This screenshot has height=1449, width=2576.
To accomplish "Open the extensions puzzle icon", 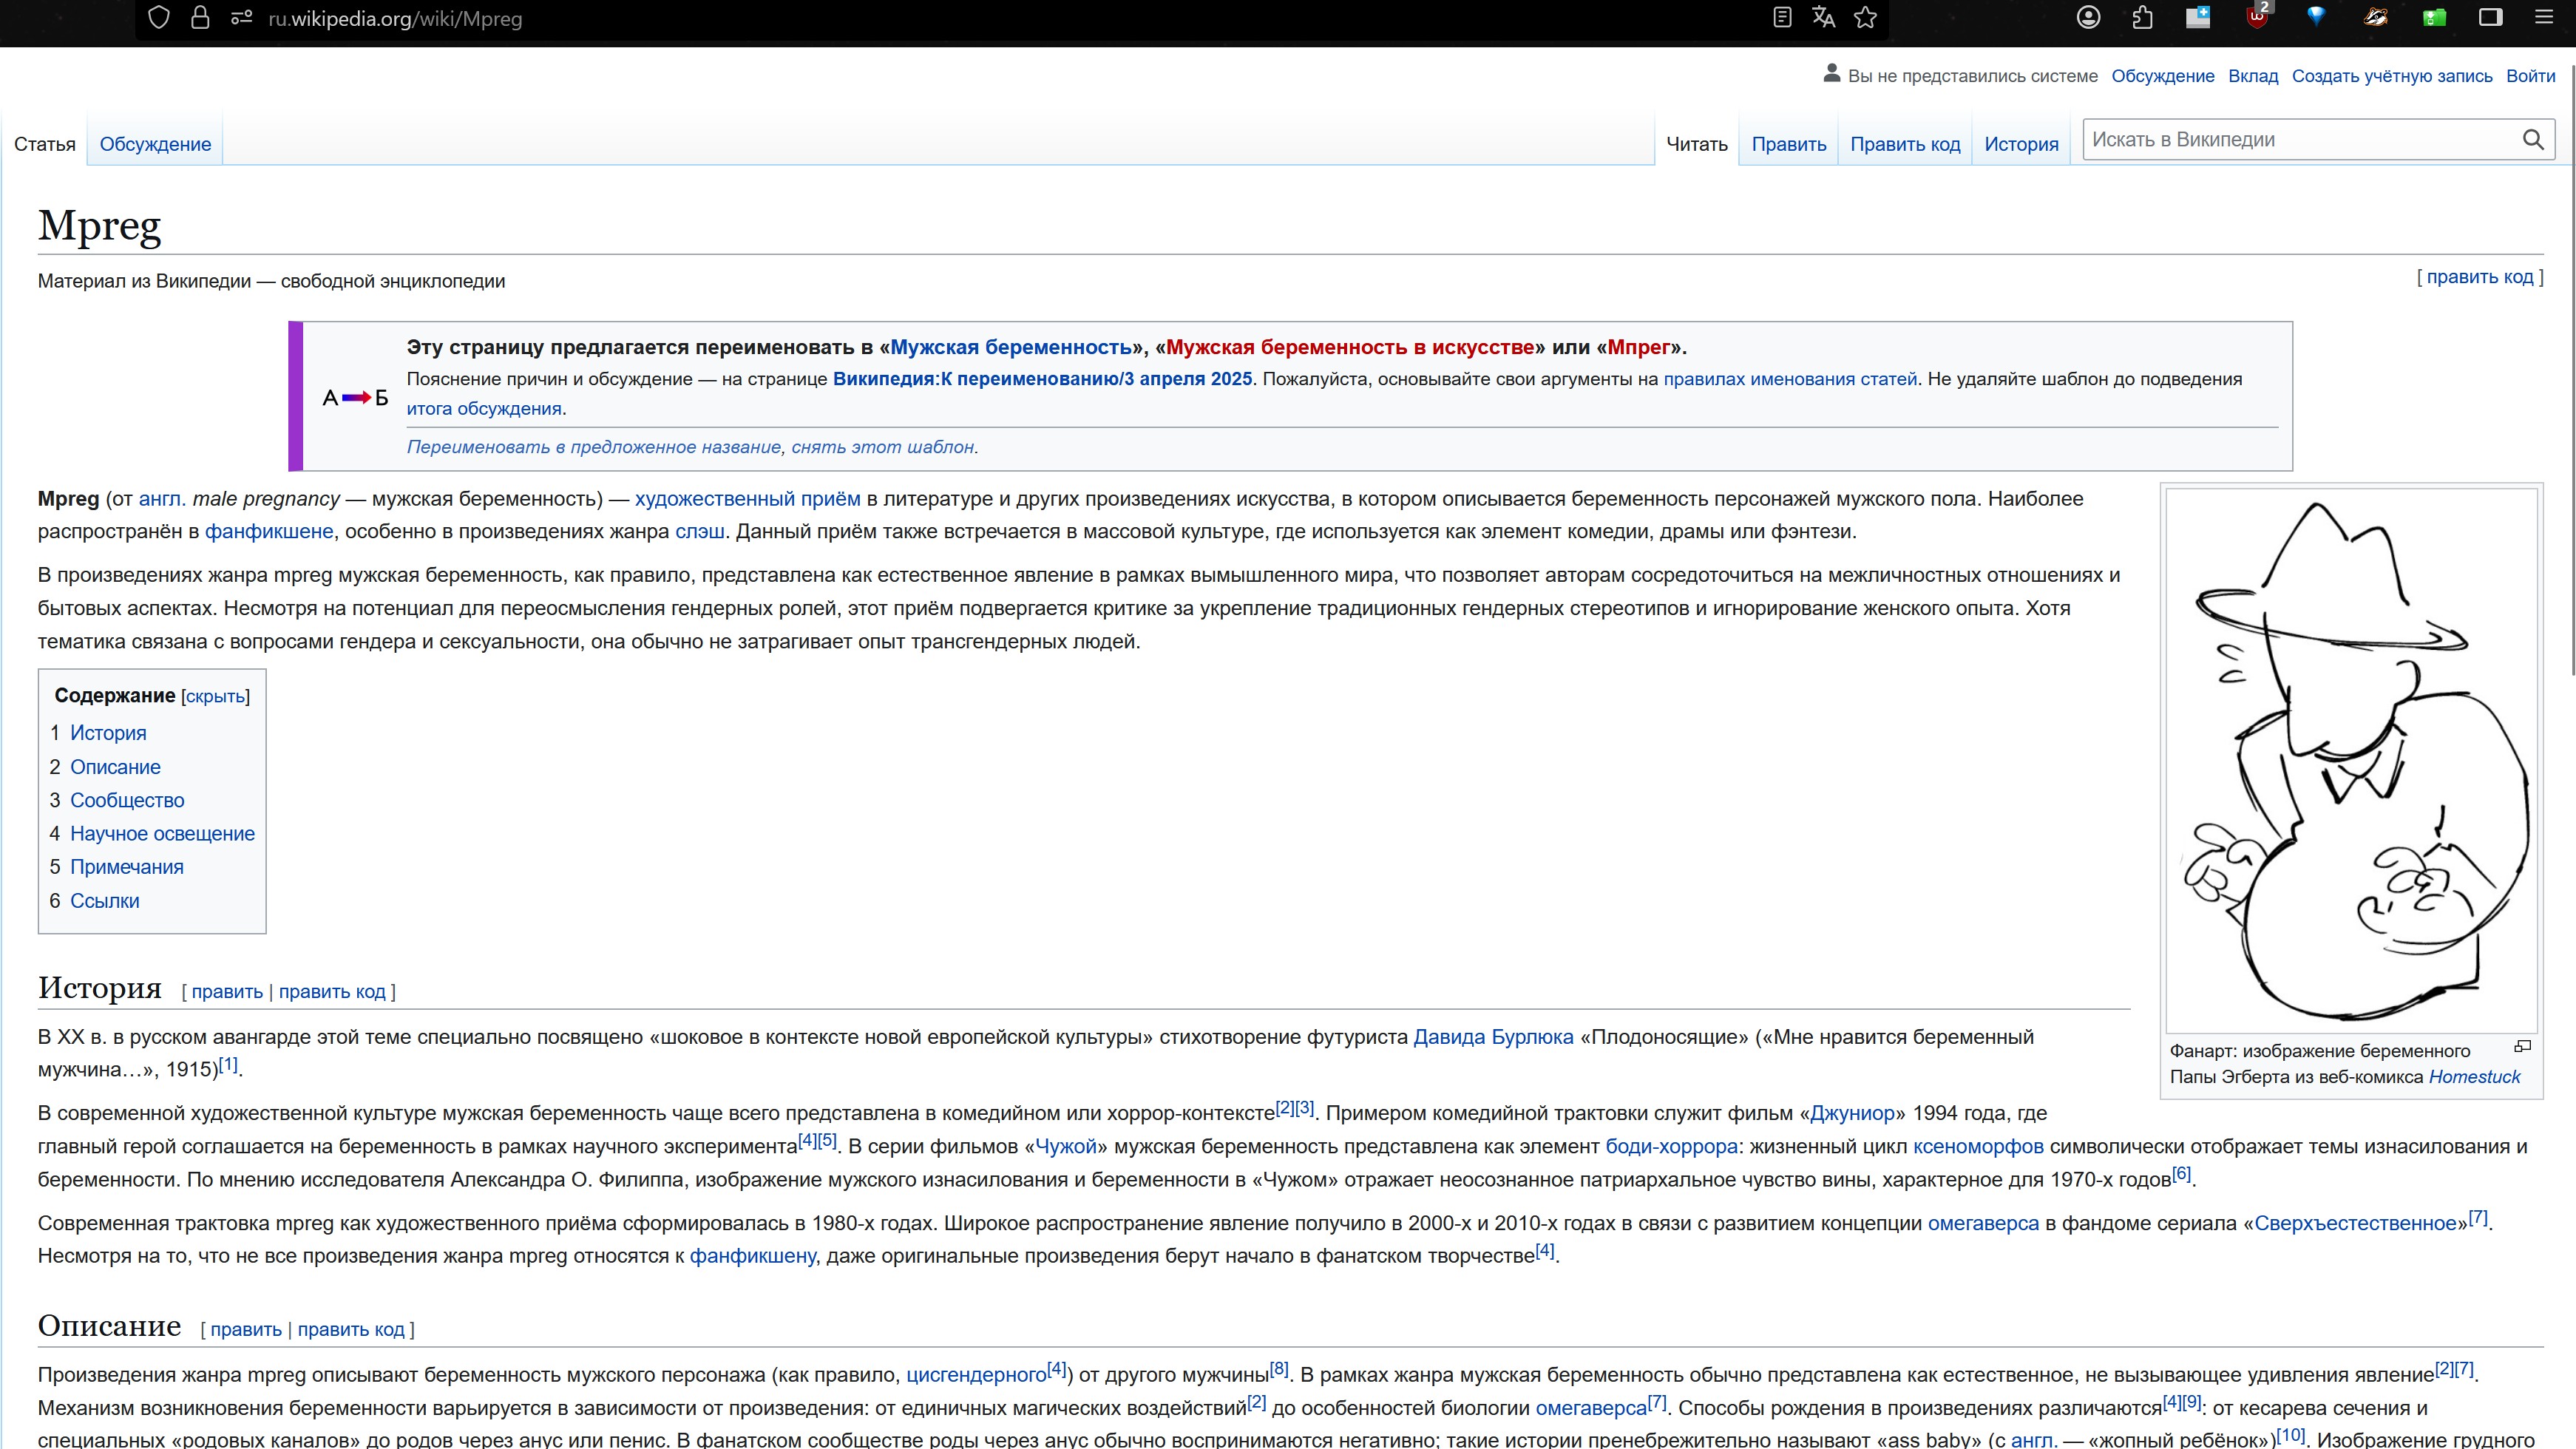I will [x=2142, y=18].
